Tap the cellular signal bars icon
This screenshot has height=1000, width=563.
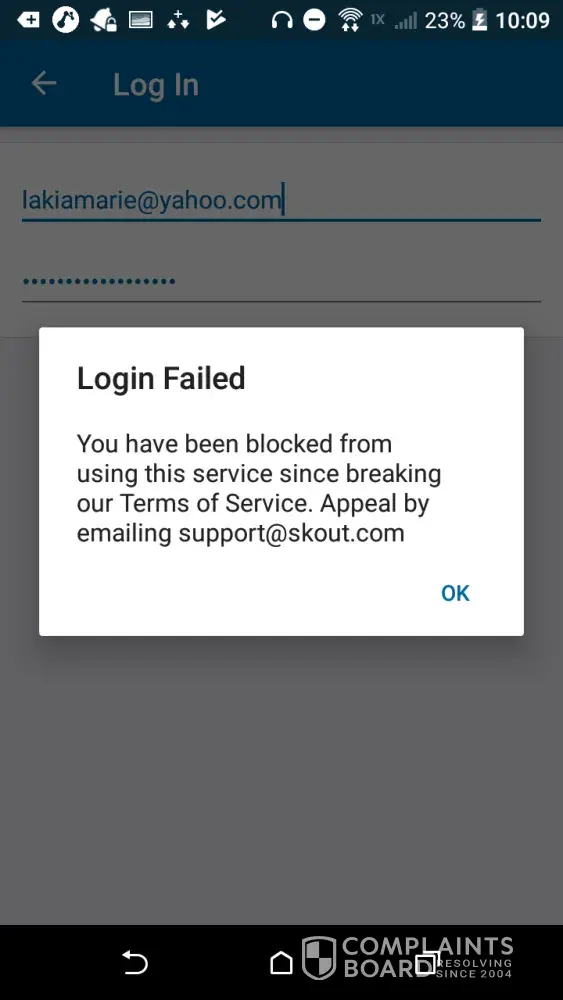[404, 22]
